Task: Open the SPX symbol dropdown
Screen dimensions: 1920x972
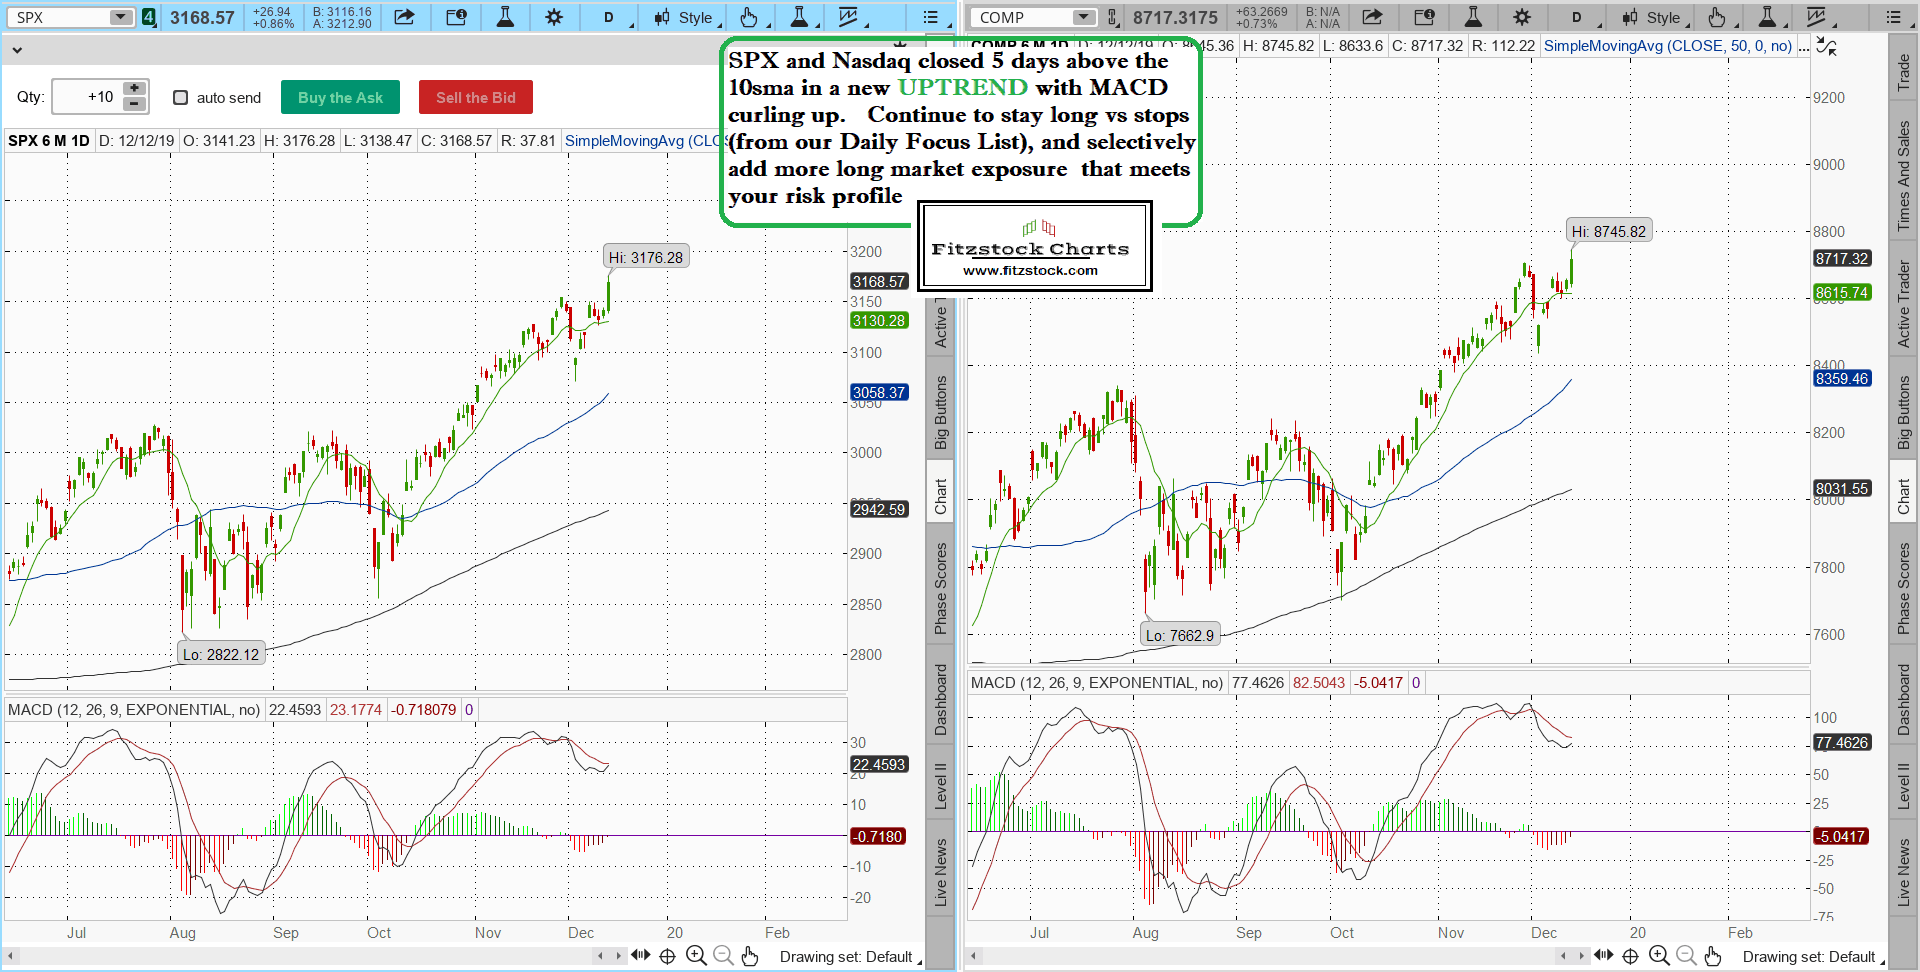Action: click(x=120, y=17)
